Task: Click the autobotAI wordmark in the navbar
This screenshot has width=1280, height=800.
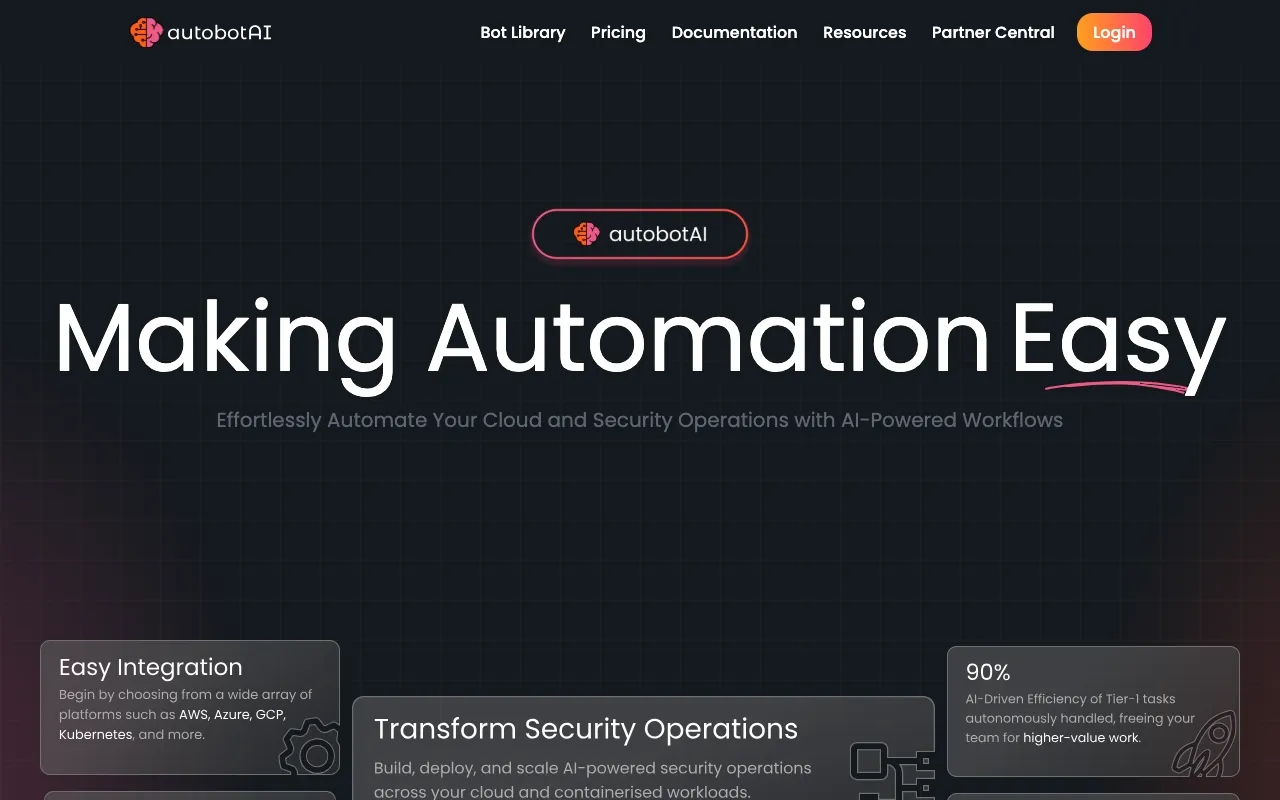Action: click(x=219, y=32)
